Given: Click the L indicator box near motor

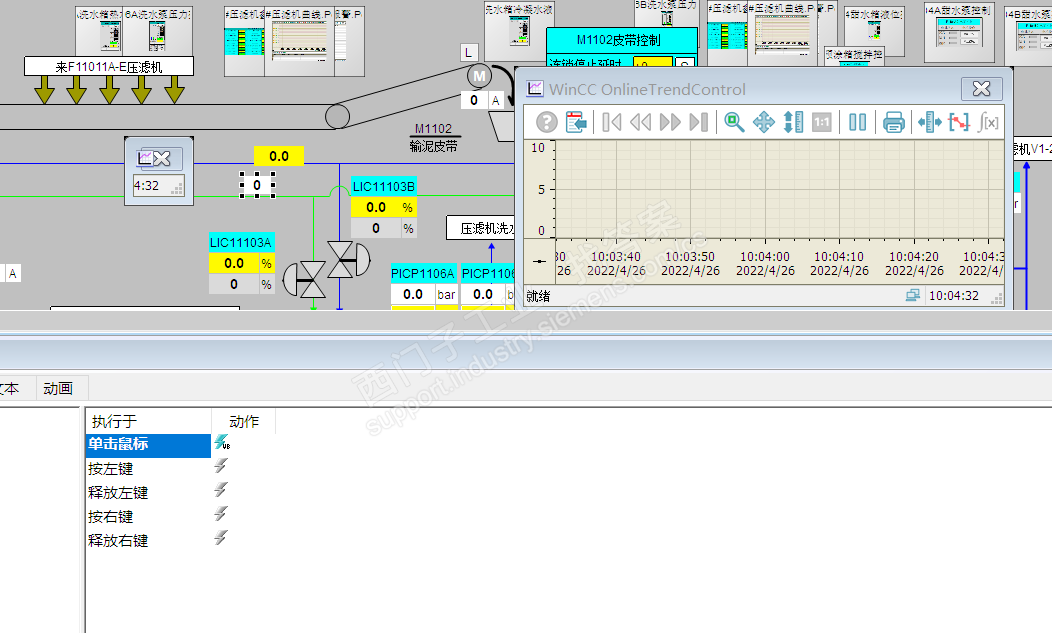Looking at the screenshot, I should tap(468, 52).
